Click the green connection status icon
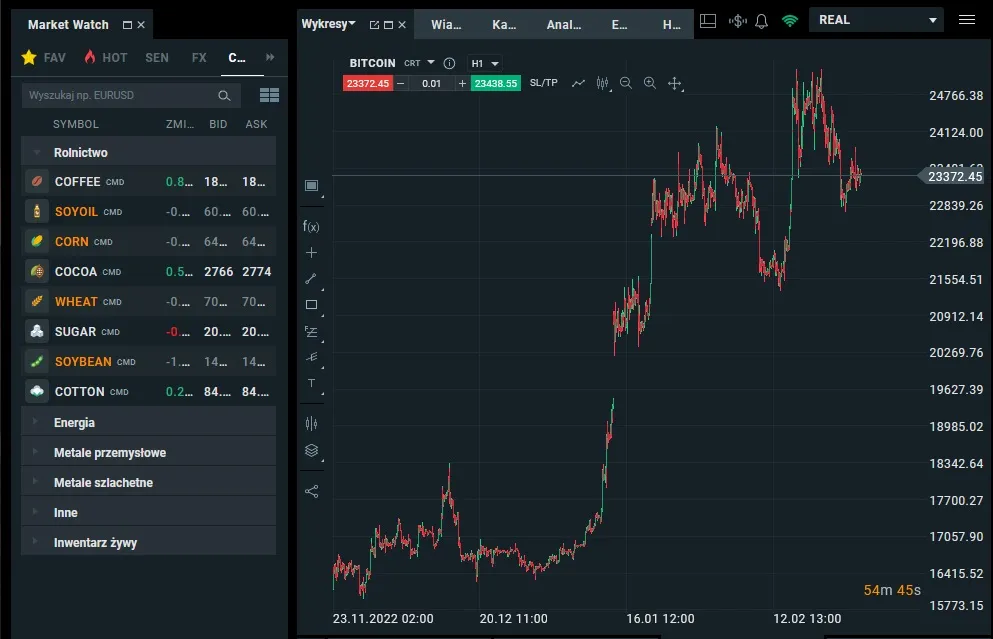Screen dimensions: 993x639 click(x=790, y=21)
